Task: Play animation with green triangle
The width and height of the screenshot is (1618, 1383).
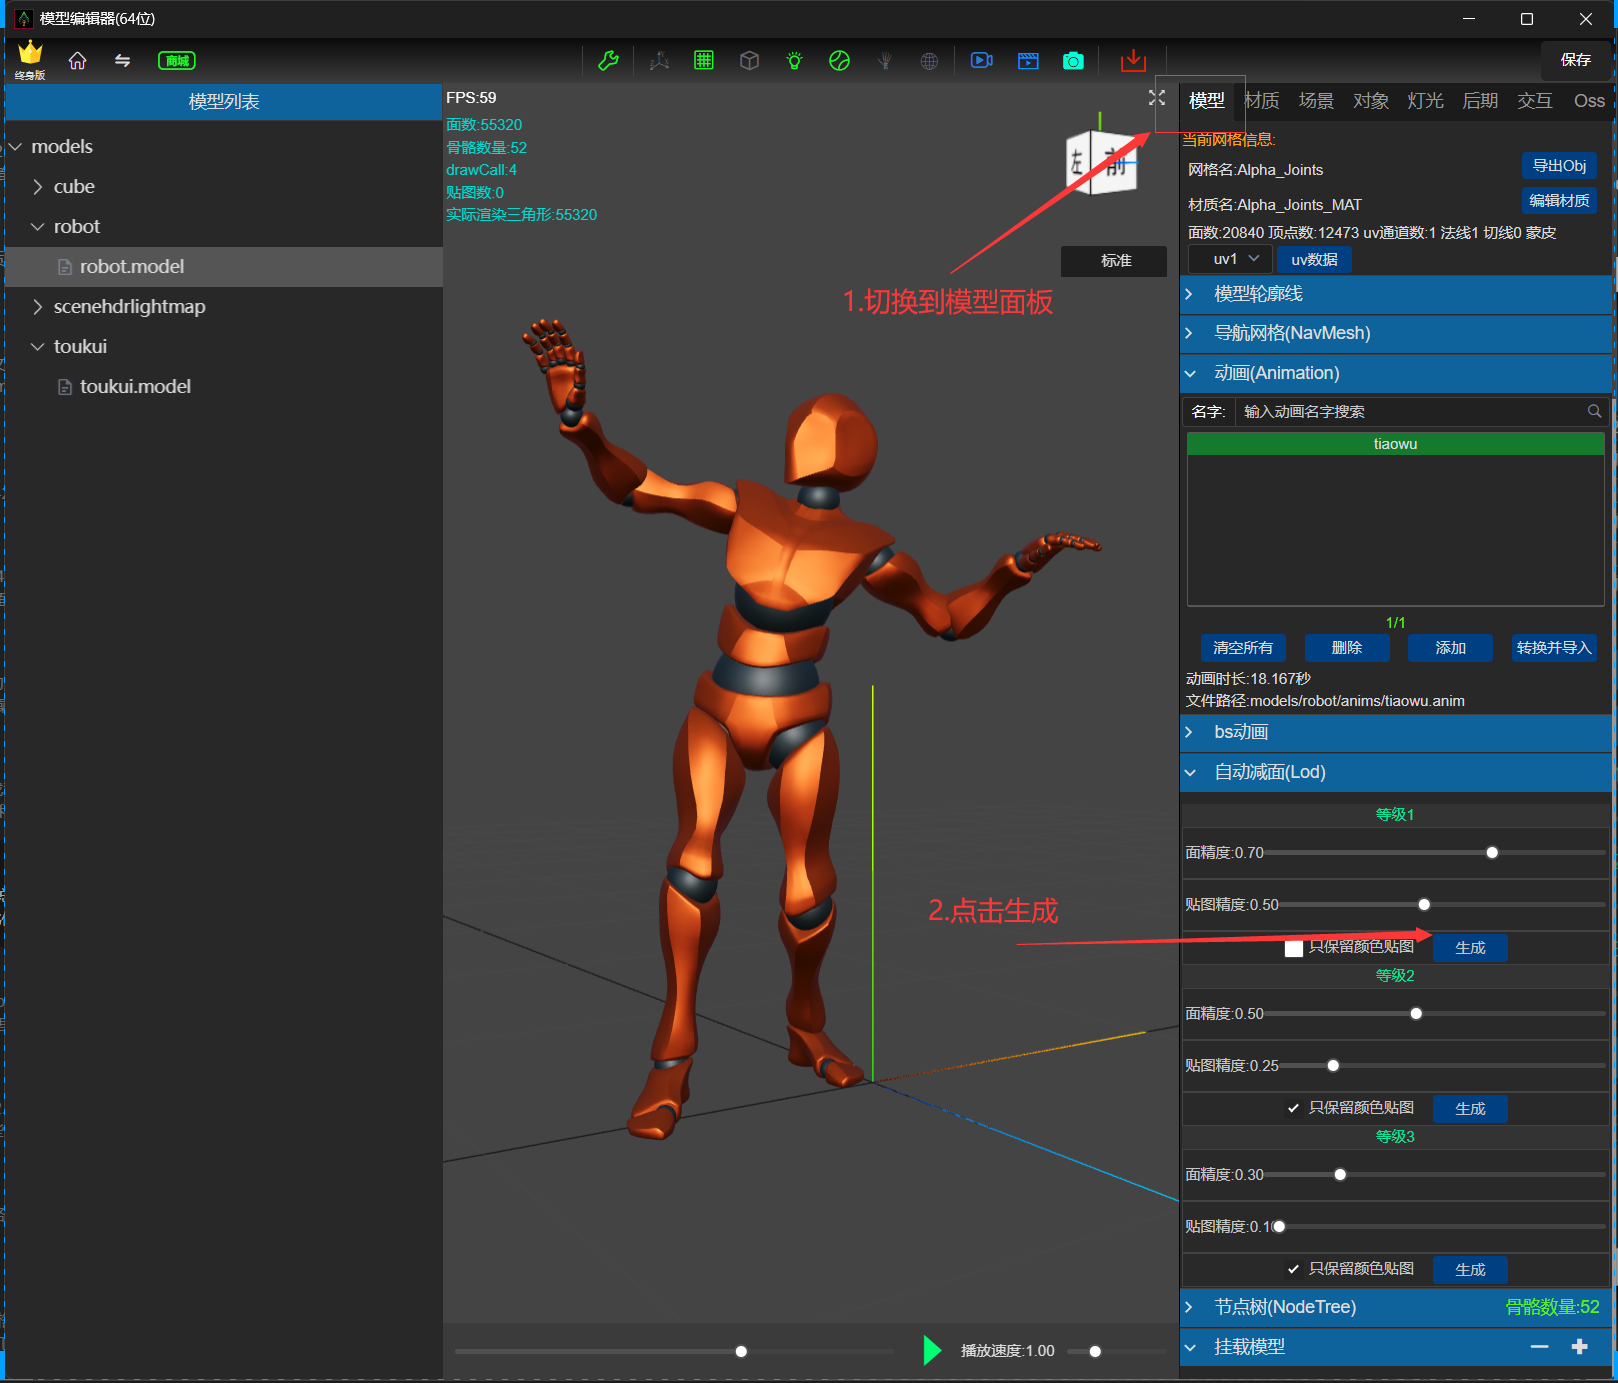Action: coord(932,1350)
